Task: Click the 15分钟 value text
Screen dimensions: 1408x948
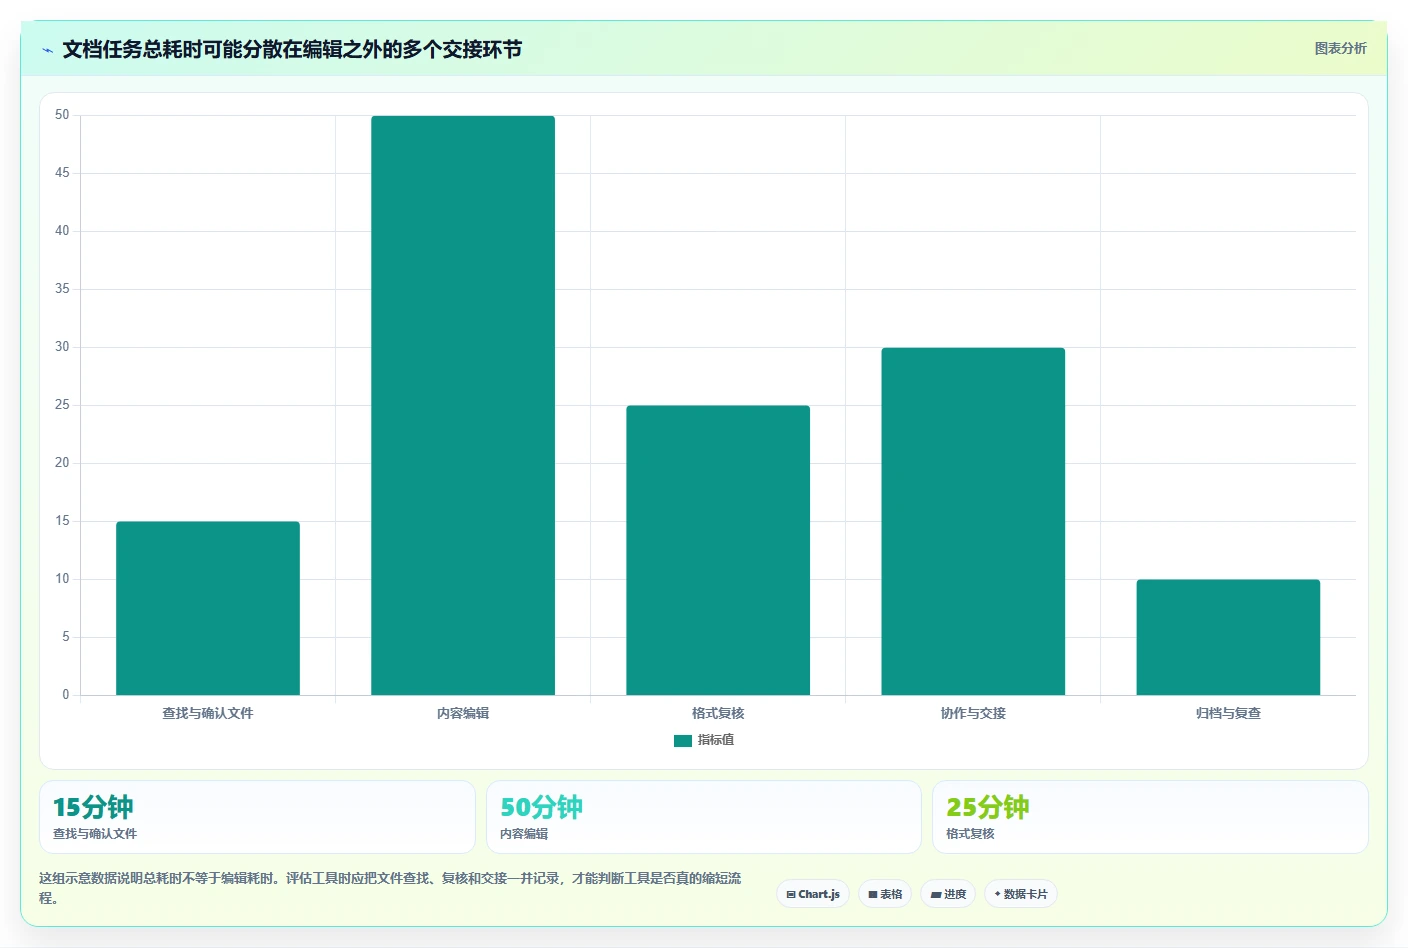Action: coord(93,807)
